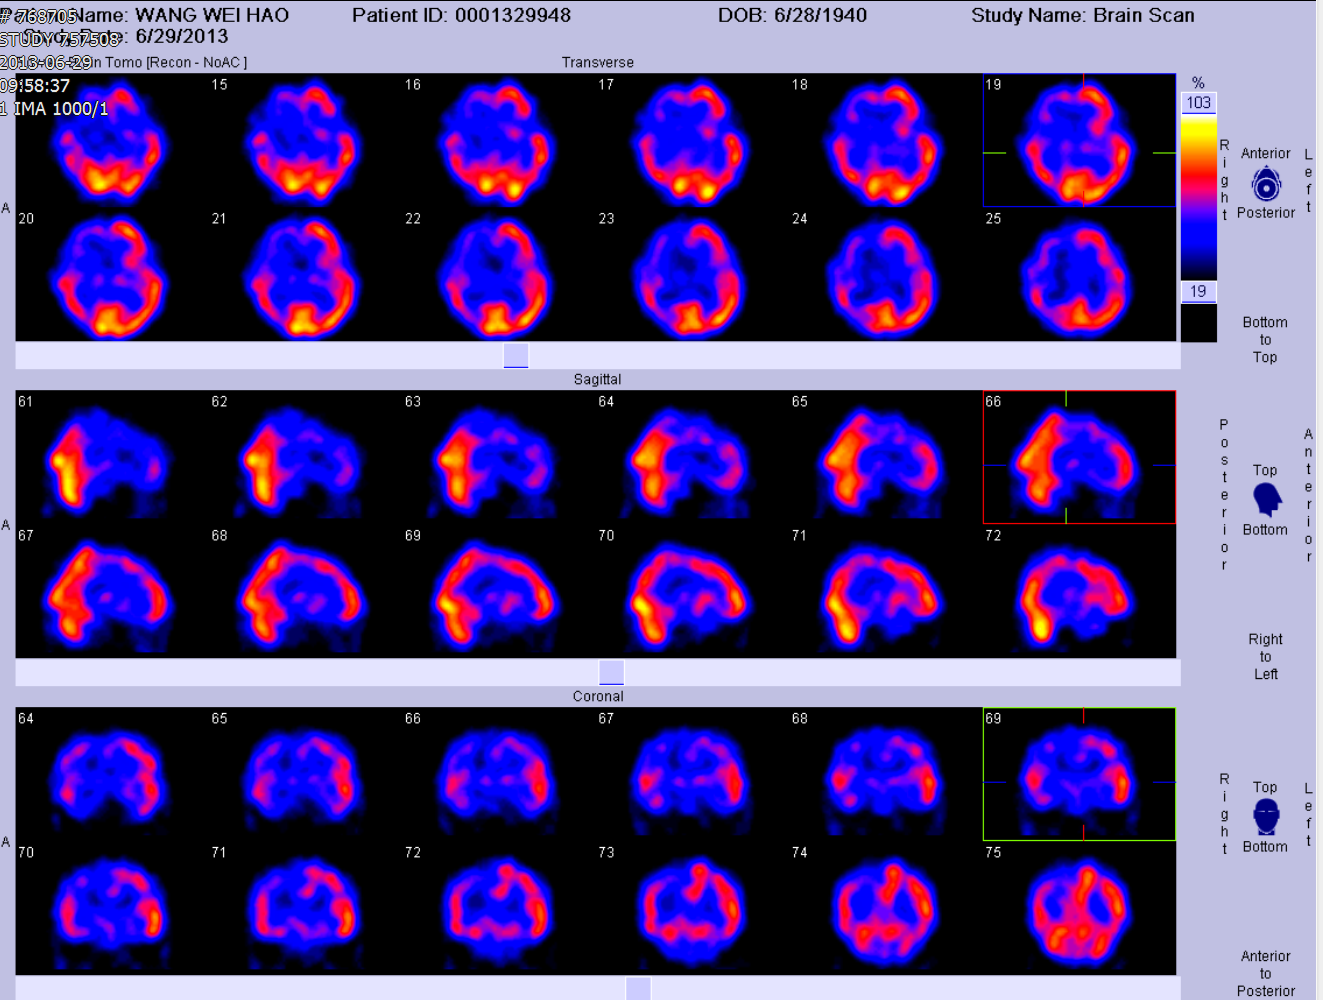The width and height of the screenshot is (1323, 1000).
Task: Select coronal slice 69
Action: point(1078,774)
